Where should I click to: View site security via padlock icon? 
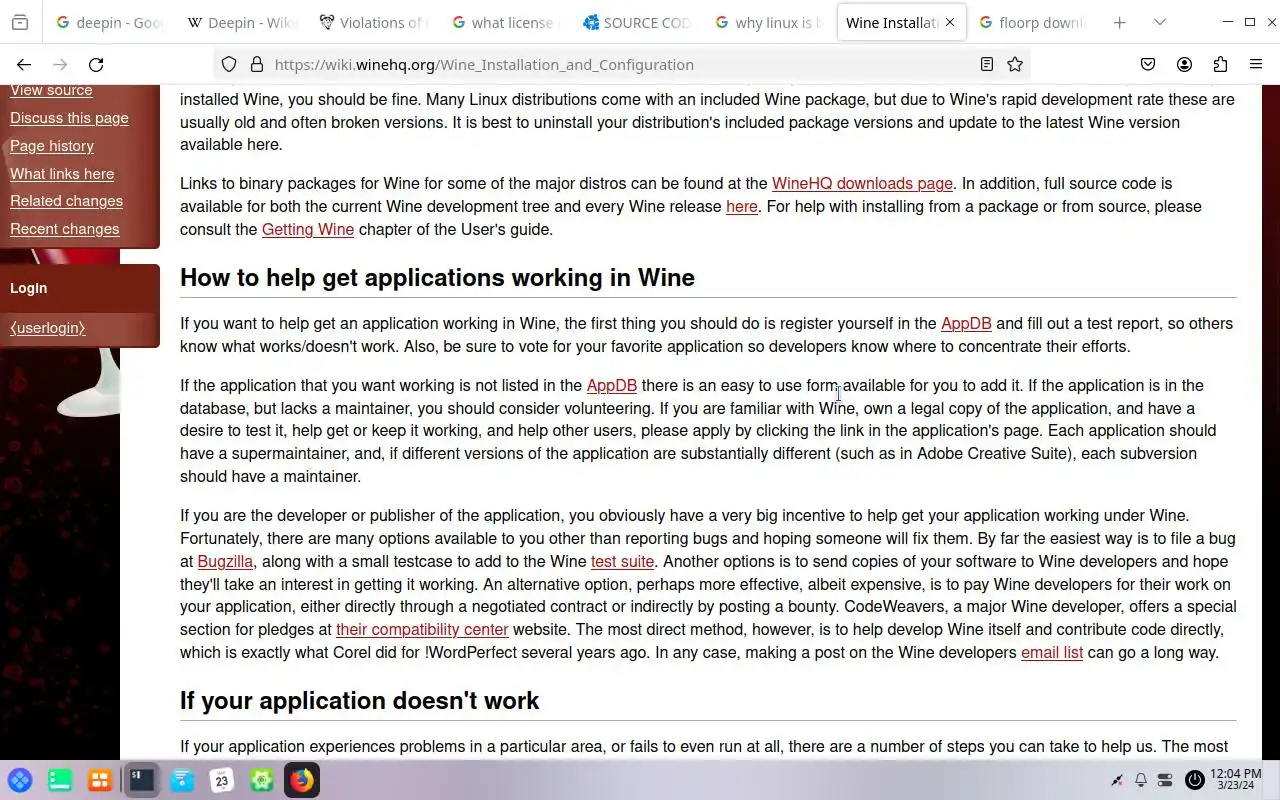click(x=257, y=64)
